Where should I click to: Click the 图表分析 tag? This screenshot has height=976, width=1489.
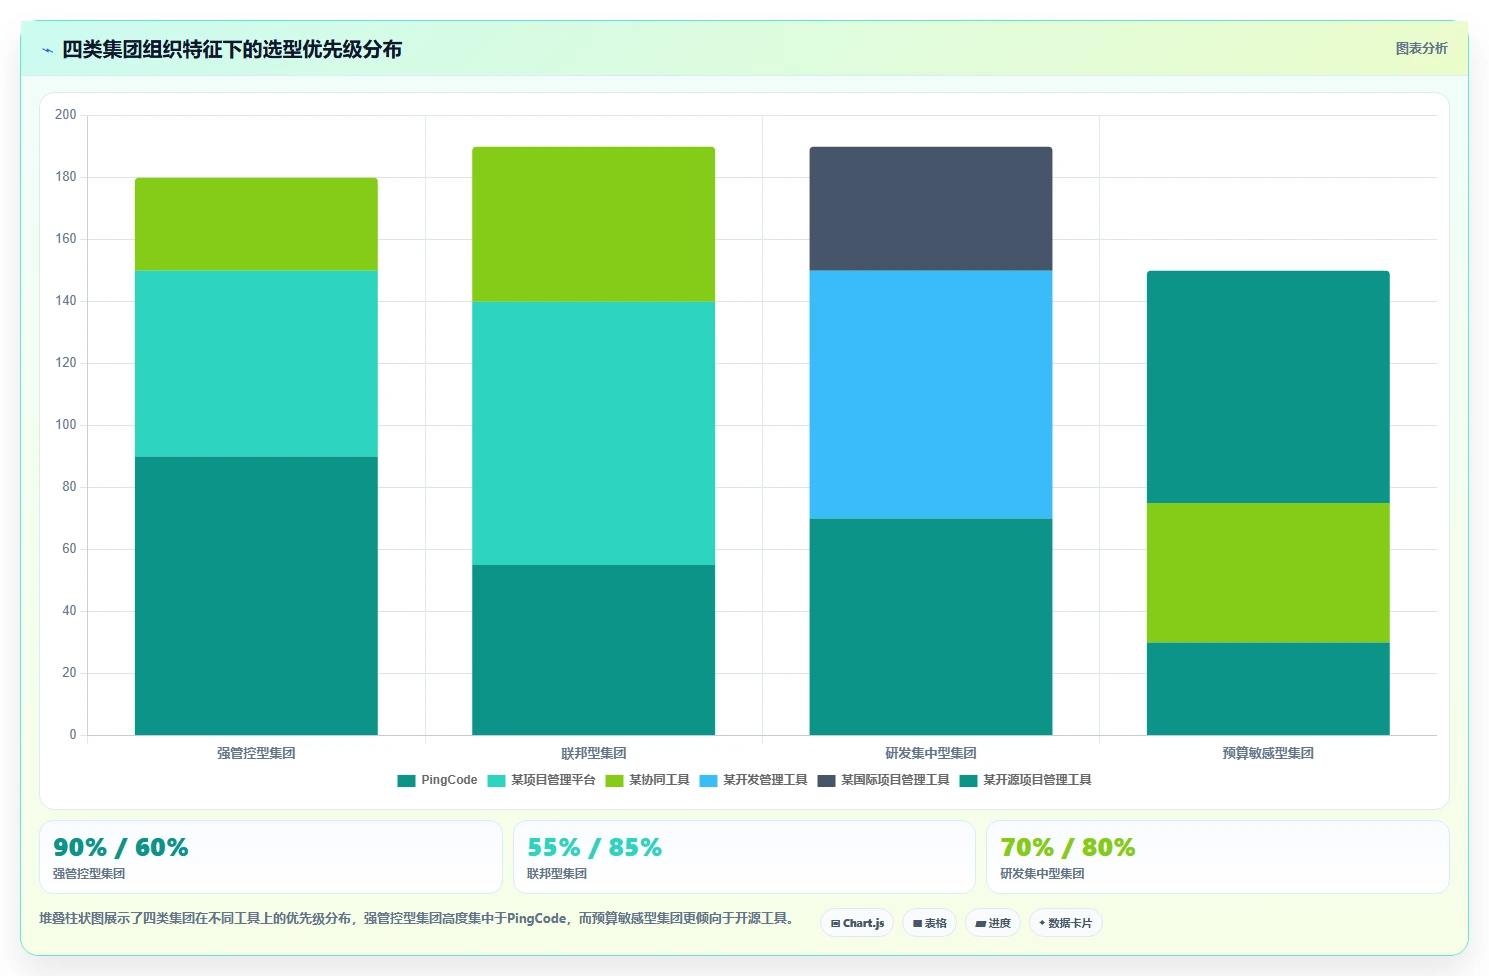click(1421, 48)
